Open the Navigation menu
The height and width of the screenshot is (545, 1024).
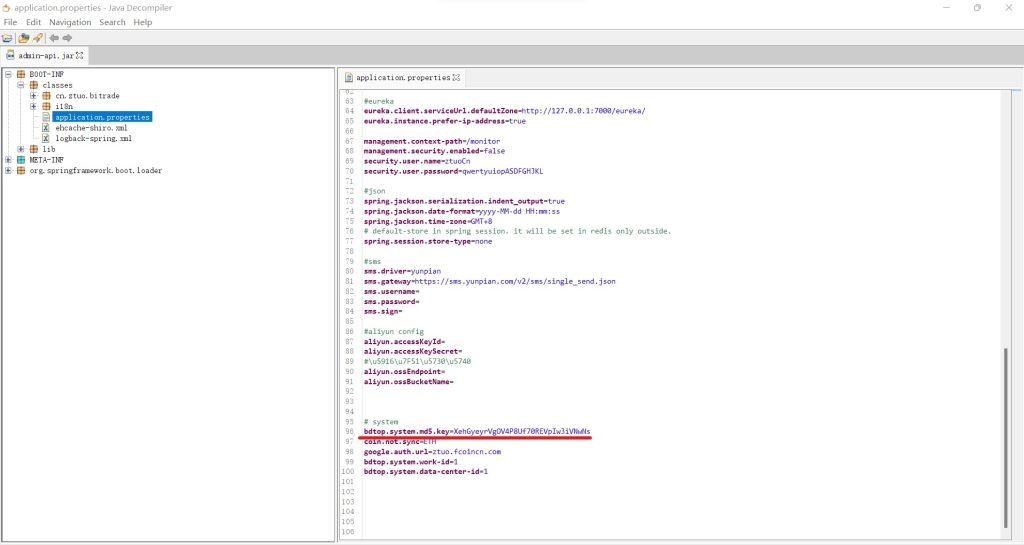point(69,22)
